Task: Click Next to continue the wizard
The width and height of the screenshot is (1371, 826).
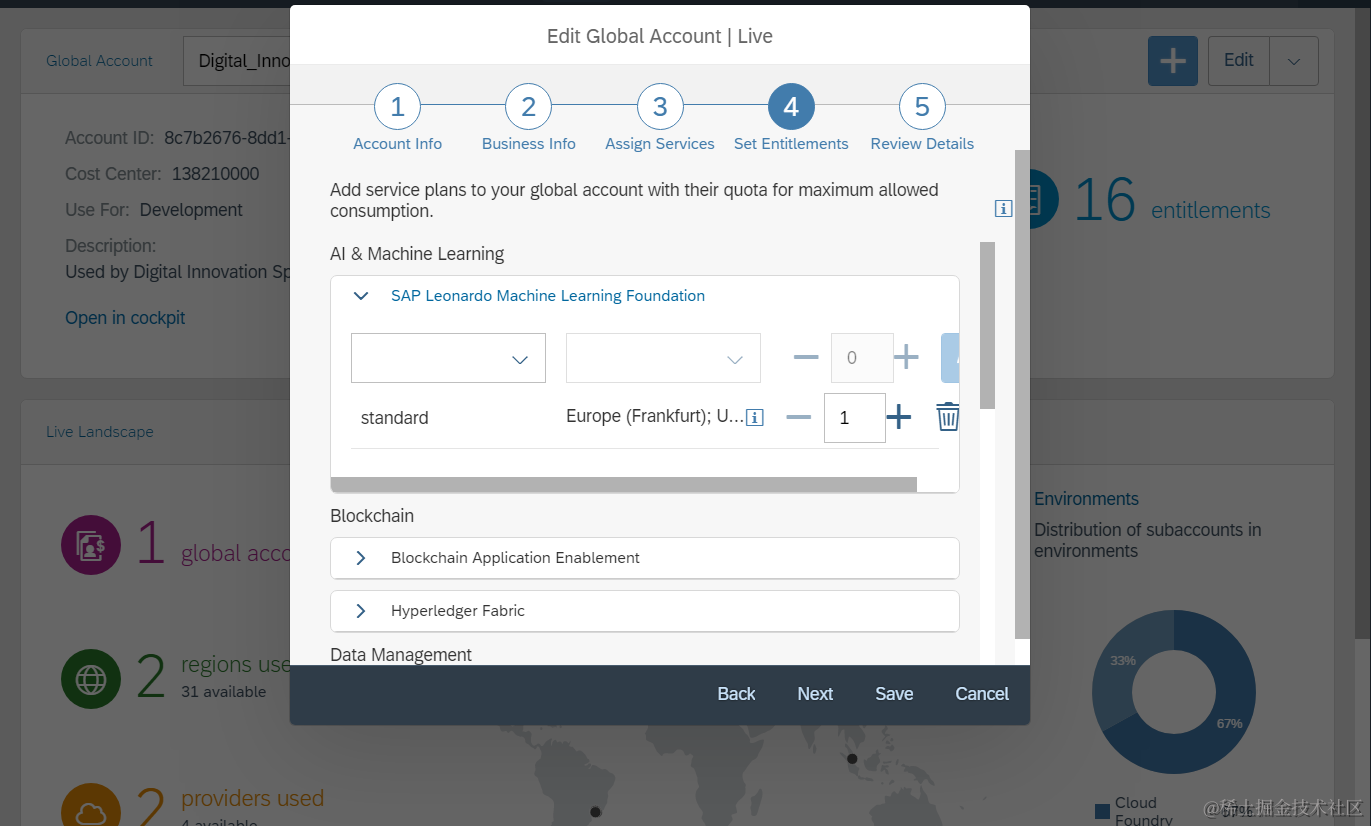Action: point(815,694)
